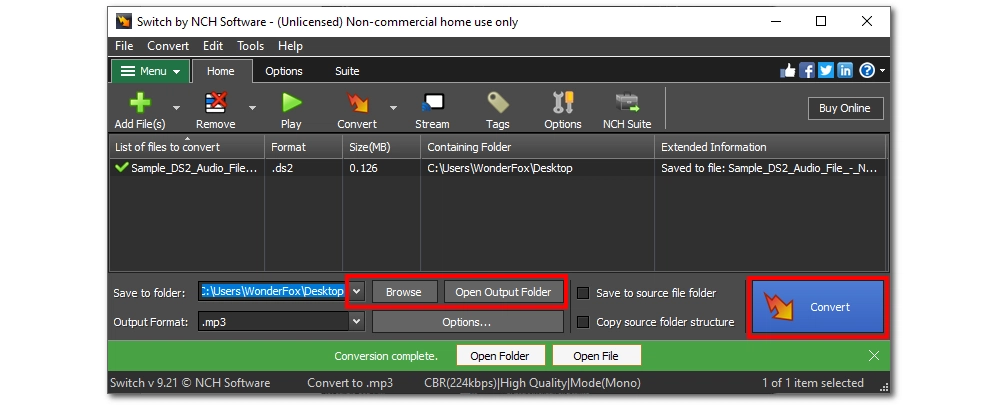
Task: Click '1 of 1 item selected' status
Action: [813, 383]
